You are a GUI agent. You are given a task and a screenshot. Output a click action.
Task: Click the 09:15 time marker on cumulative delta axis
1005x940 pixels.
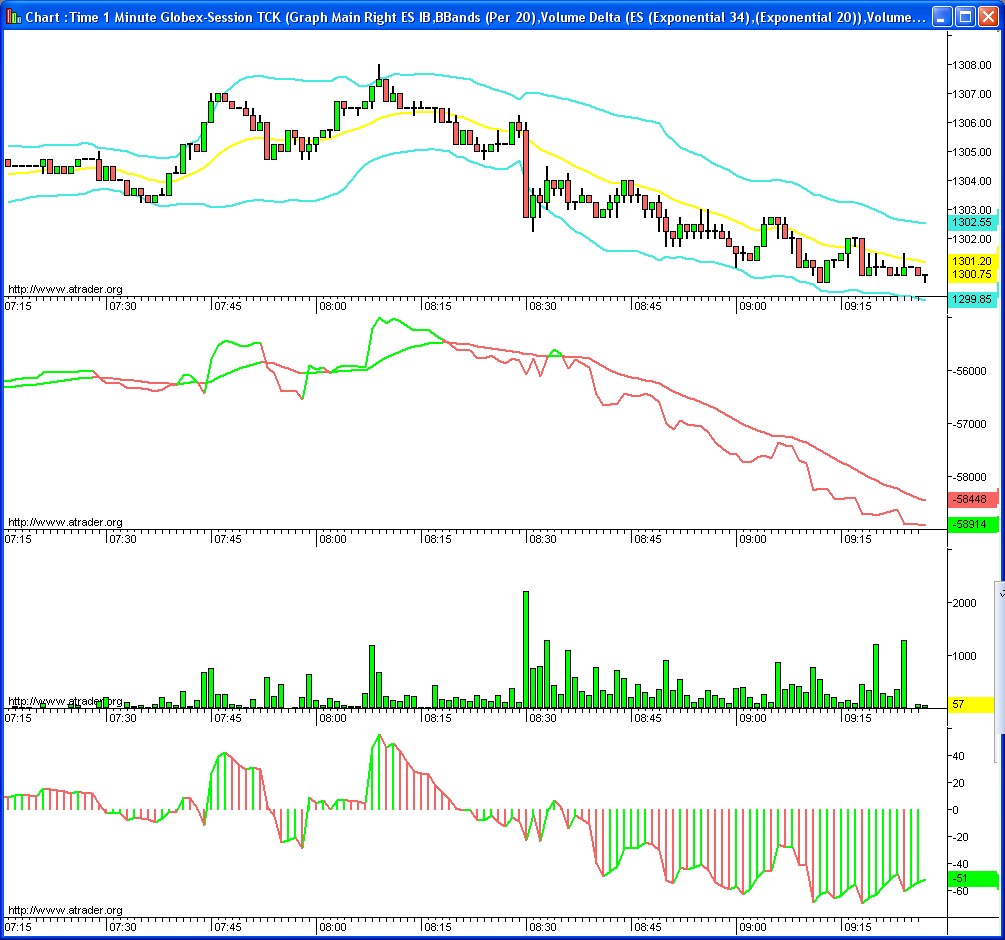click(857, 539)
